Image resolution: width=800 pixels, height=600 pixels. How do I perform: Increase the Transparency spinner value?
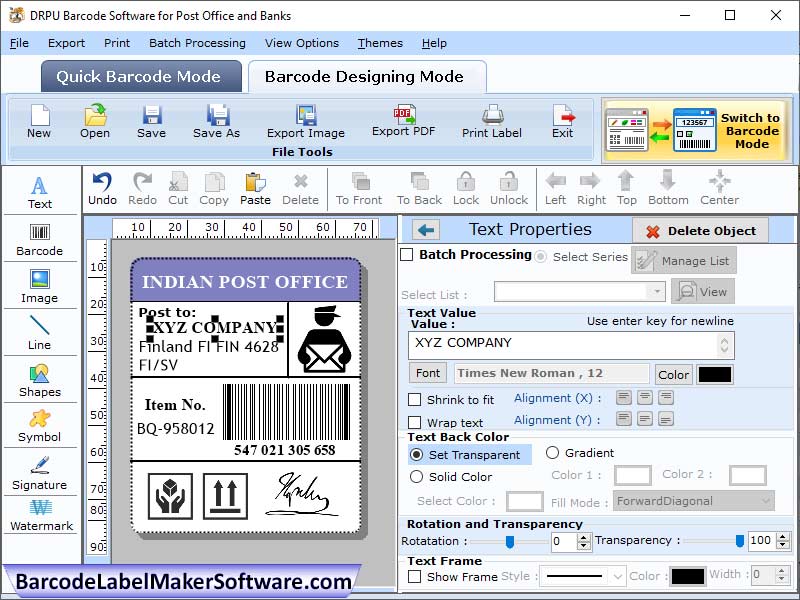coord(783,537)
